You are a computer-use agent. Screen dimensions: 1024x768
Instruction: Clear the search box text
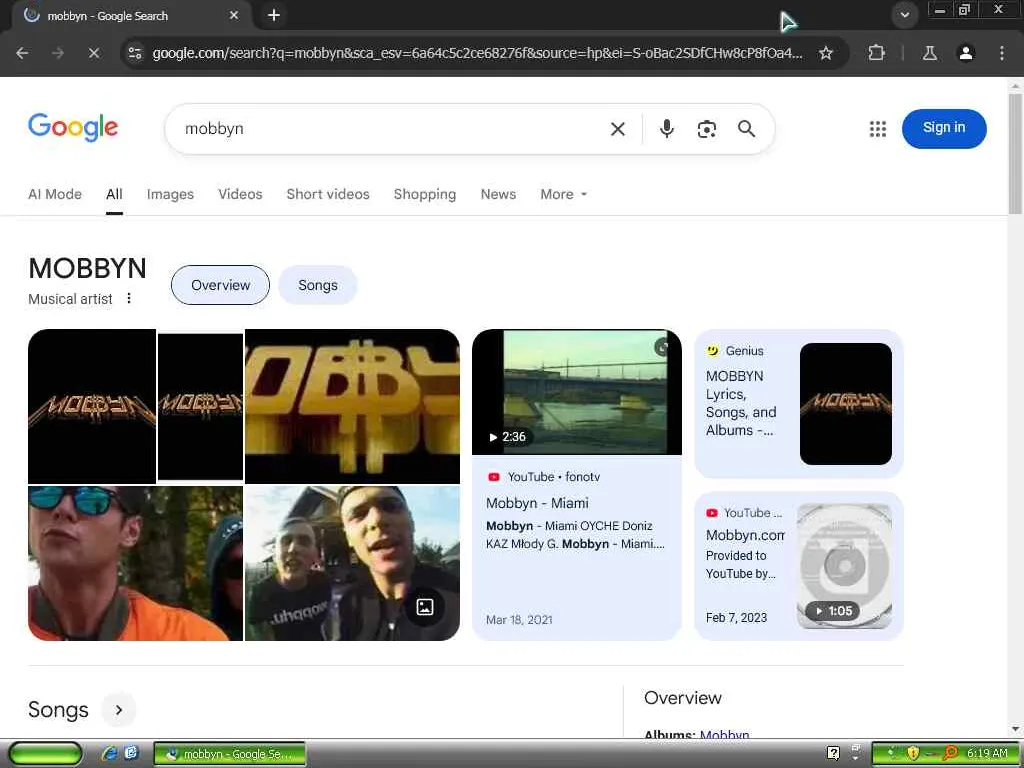(618, 129)
